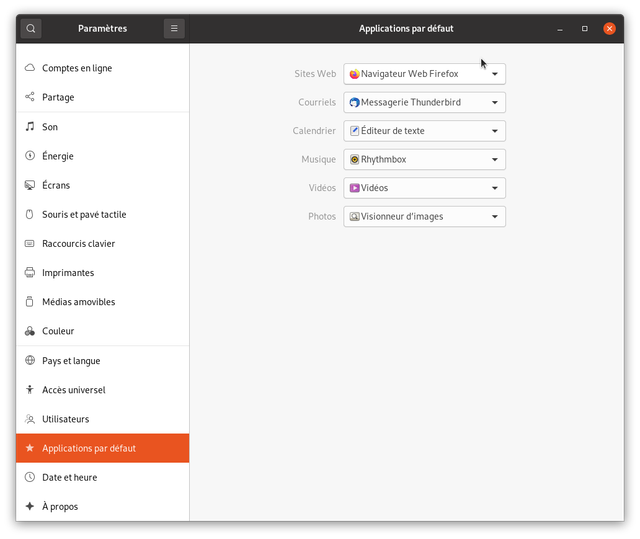
Task: Go to Médias amovibles
Action: coord(102,302)
